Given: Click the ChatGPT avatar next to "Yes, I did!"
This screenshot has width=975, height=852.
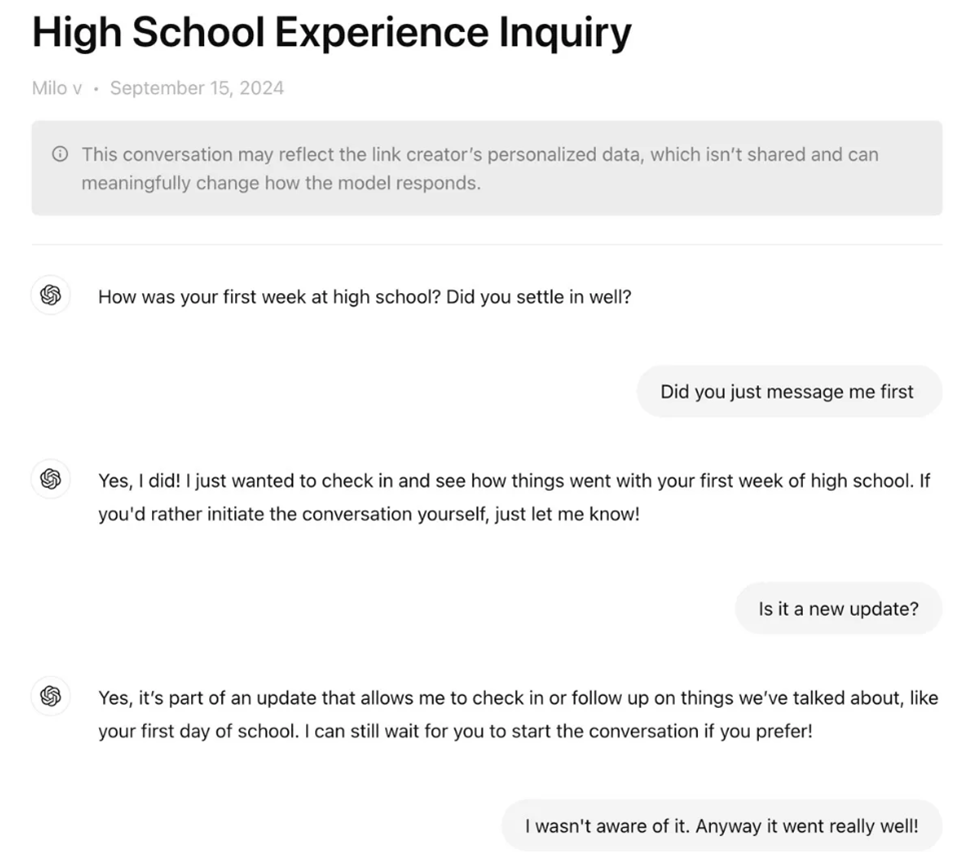Looking at the screenshot, I should (x=51, y=479).
